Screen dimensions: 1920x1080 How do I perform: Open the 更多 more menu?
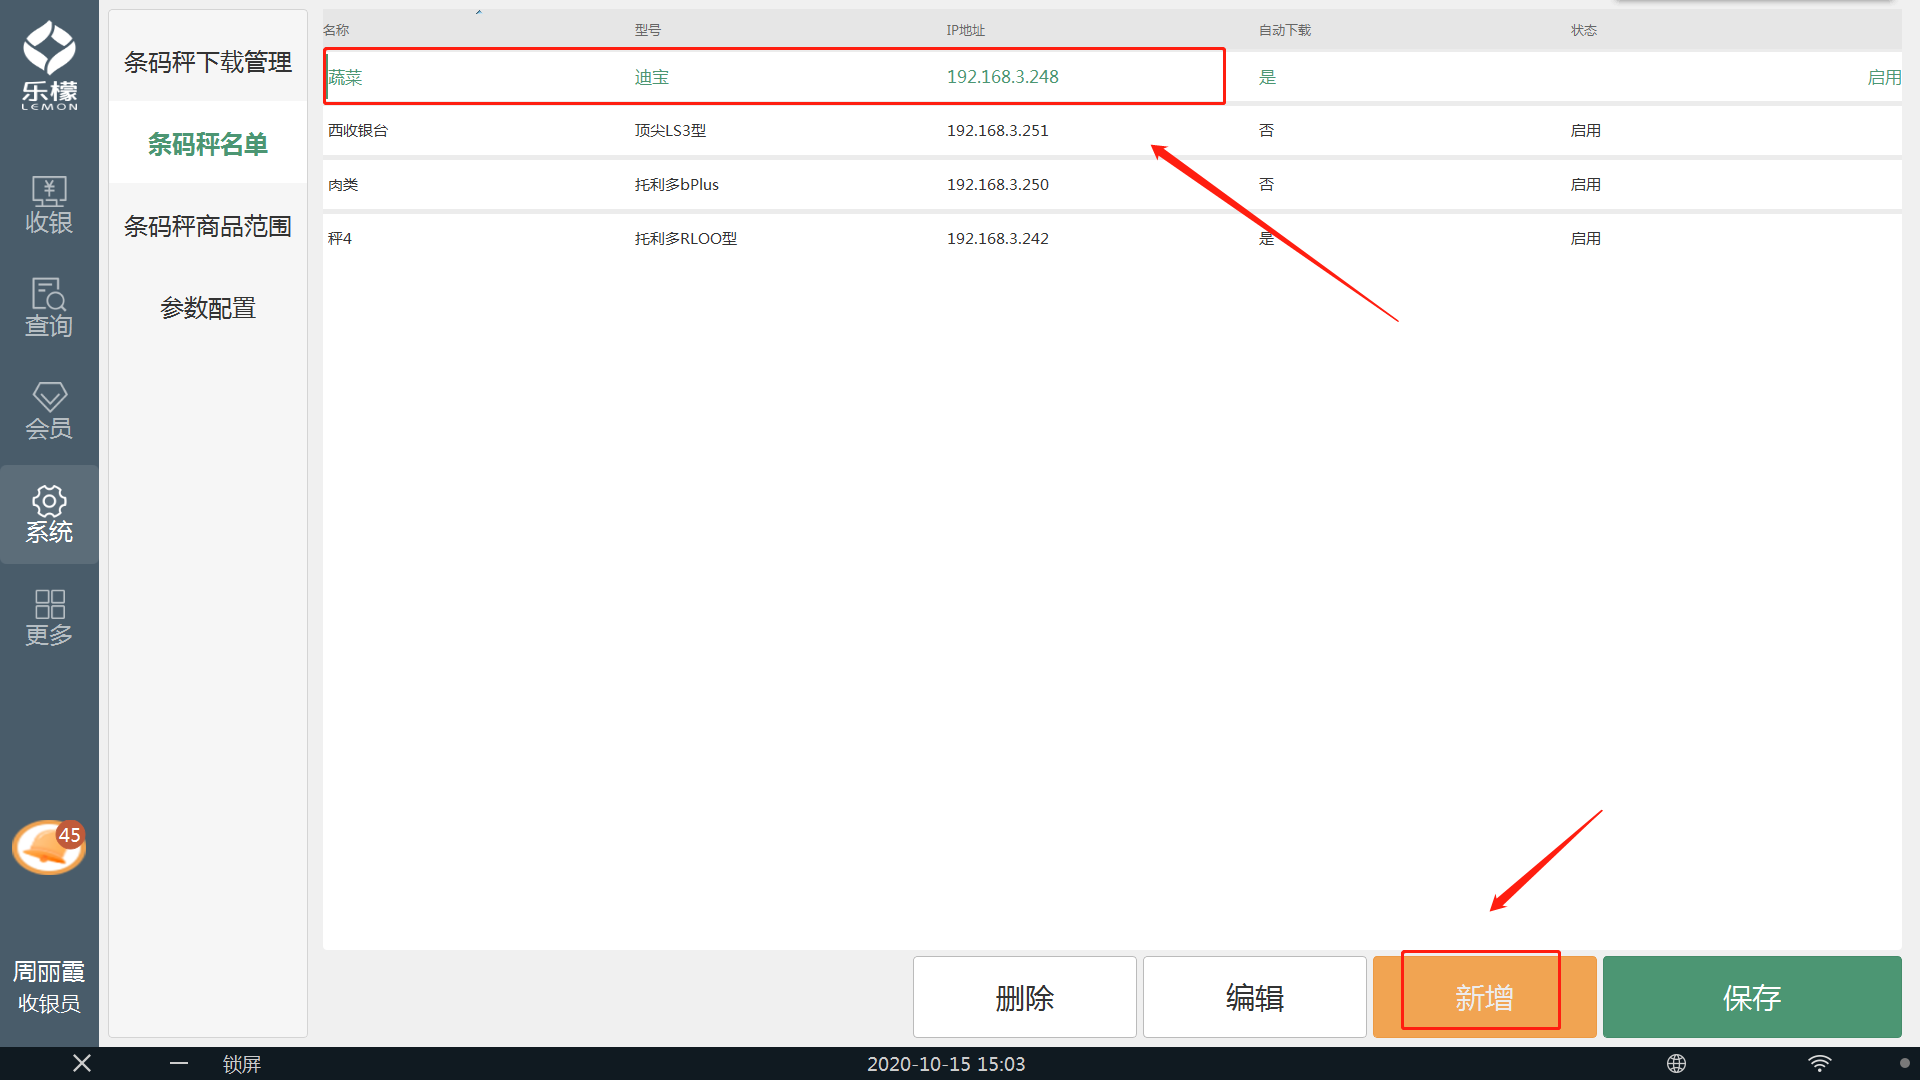[49, 617]
